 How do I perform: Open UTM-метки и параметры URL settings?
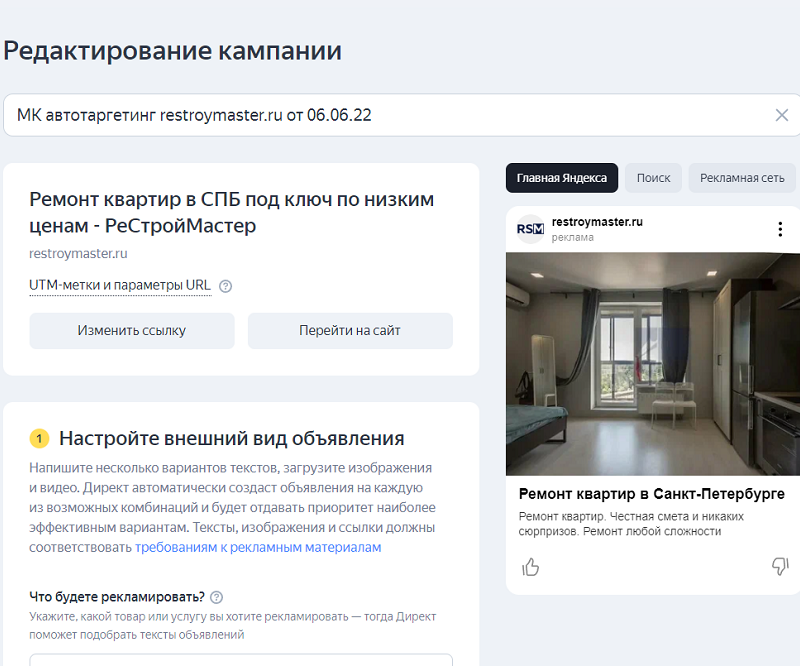pos(120,285)
